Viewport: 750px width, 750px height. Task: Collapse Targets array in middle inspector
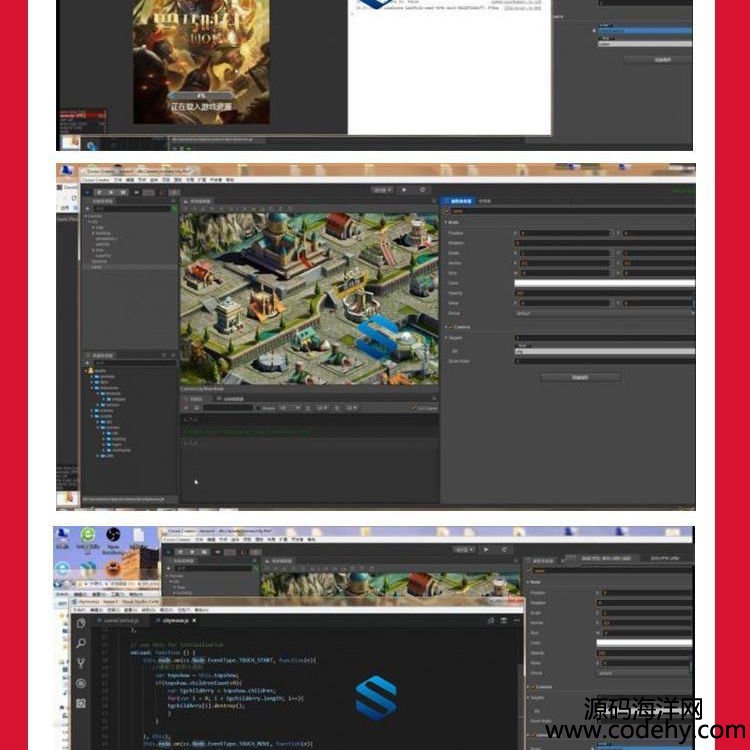(446, 338)
